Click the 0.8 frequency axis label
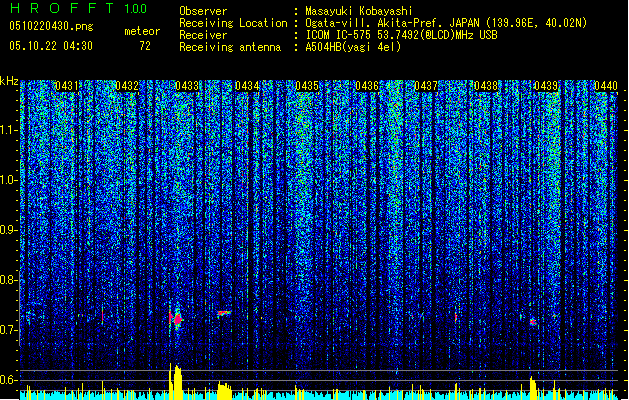Image resolution: width=629 pixels, height=400 pixels. (8, 280)
